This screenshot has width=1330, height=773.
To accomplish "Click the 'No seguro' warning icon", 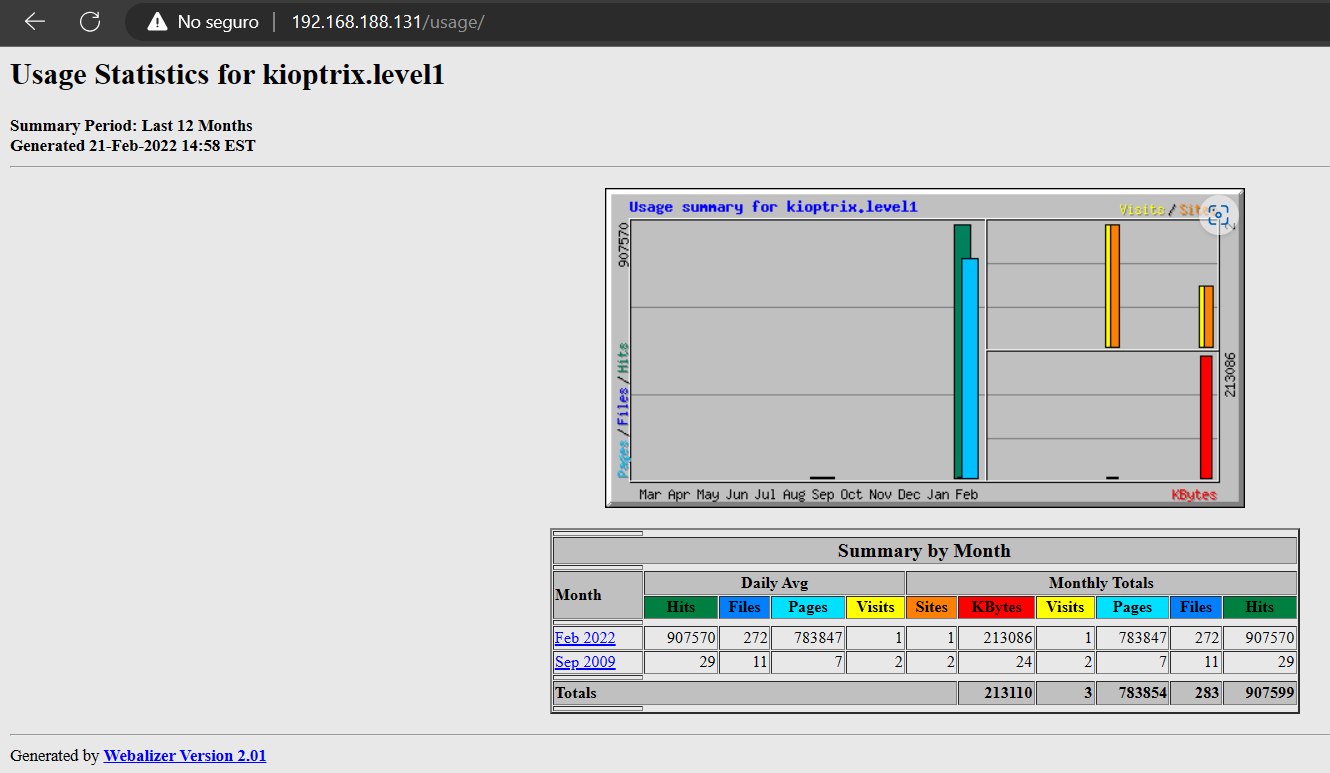I will 156,22.
